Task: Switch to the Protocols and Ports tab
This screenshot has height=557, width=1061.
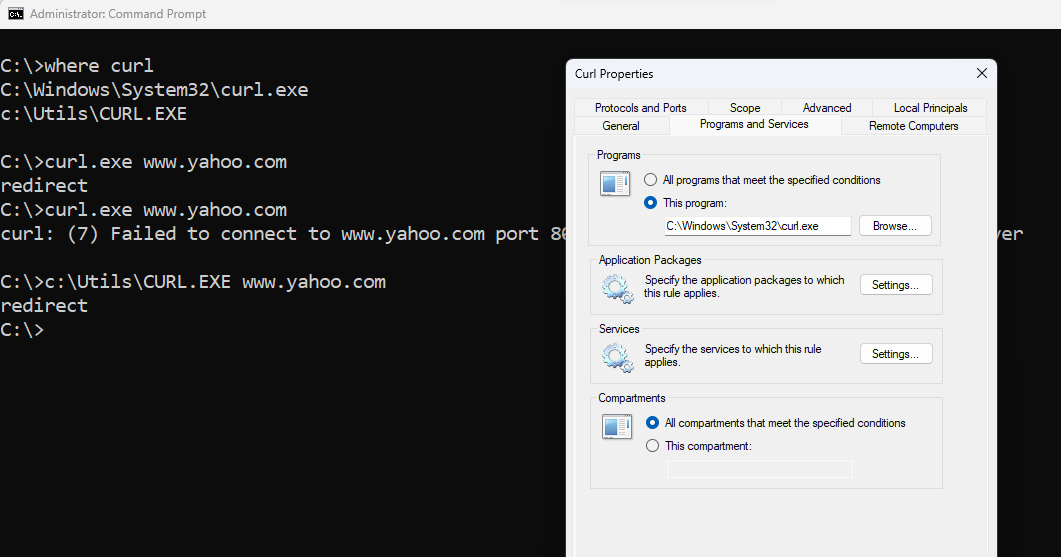Action: [640, 108]
